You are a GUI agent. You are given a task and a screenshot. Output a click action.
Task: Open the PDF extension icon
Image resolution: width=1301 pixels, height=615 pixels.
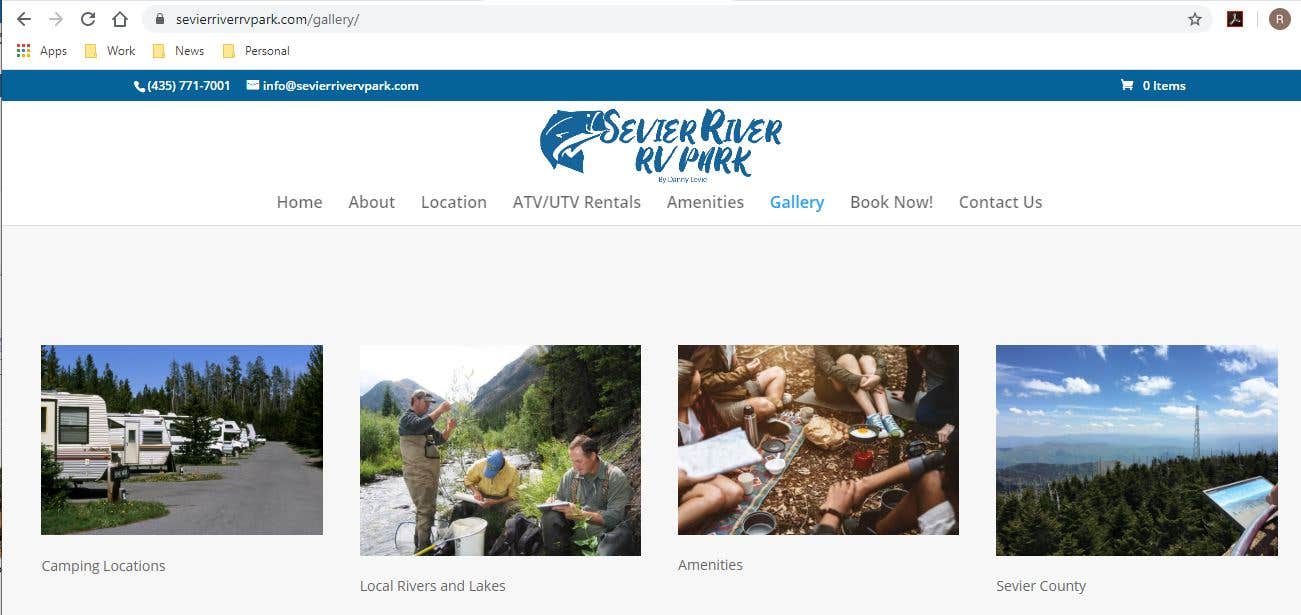coord(1235,19)
